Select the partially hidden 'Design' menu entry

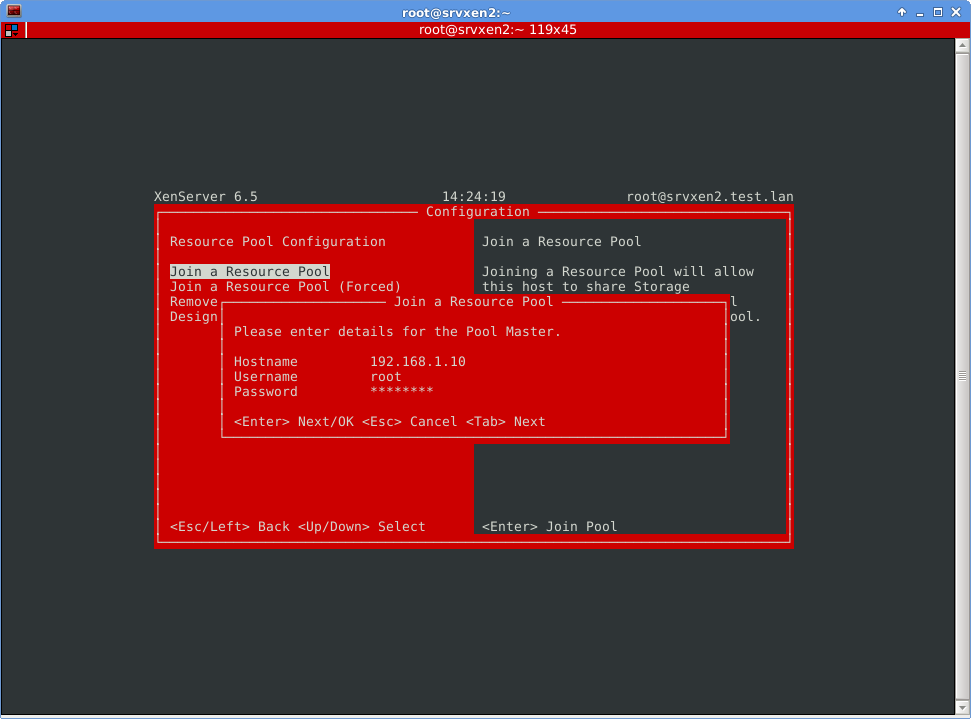point(194,316)
